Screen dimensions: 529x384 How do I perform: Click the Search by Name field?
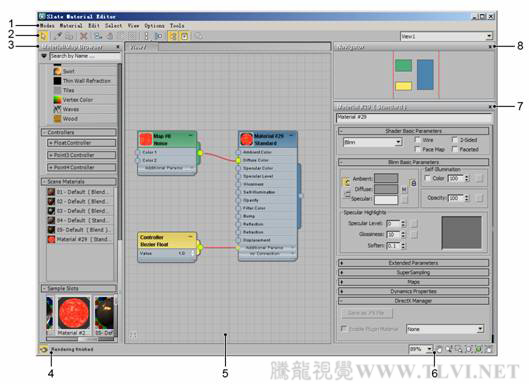85,56
